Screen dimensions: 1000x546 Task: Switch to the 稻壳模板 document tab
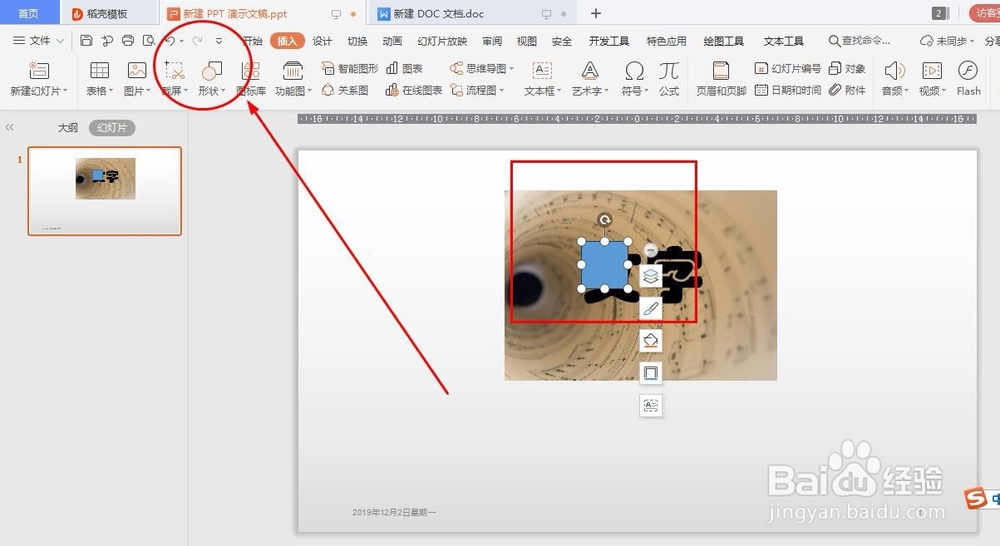(108, 13)
